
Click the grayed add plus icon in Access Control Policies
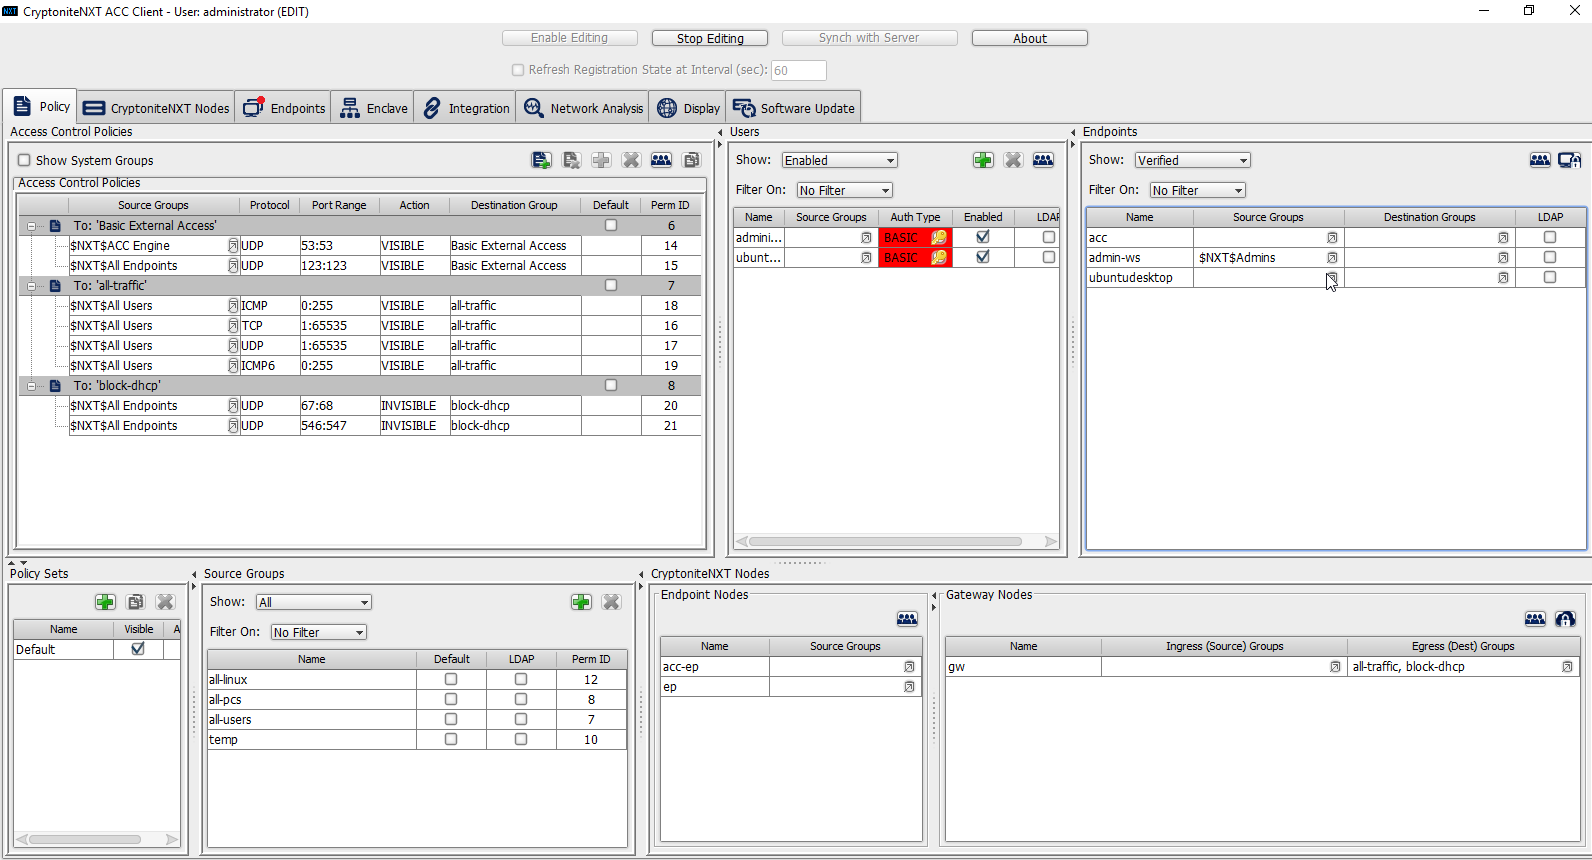(x=601, y=160)
